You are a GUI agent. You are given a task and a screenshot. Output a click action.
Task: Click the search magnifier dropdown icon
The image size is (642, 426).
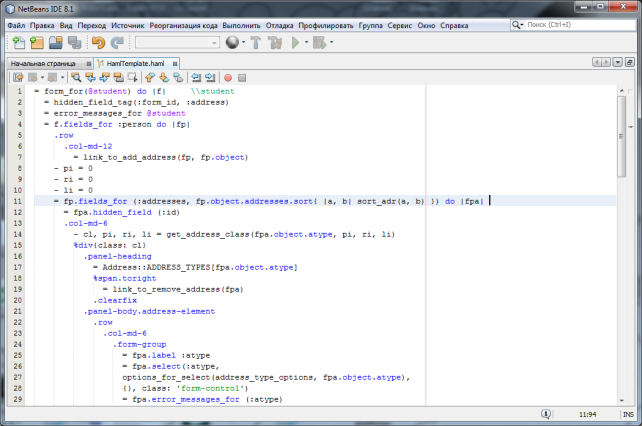518,25
